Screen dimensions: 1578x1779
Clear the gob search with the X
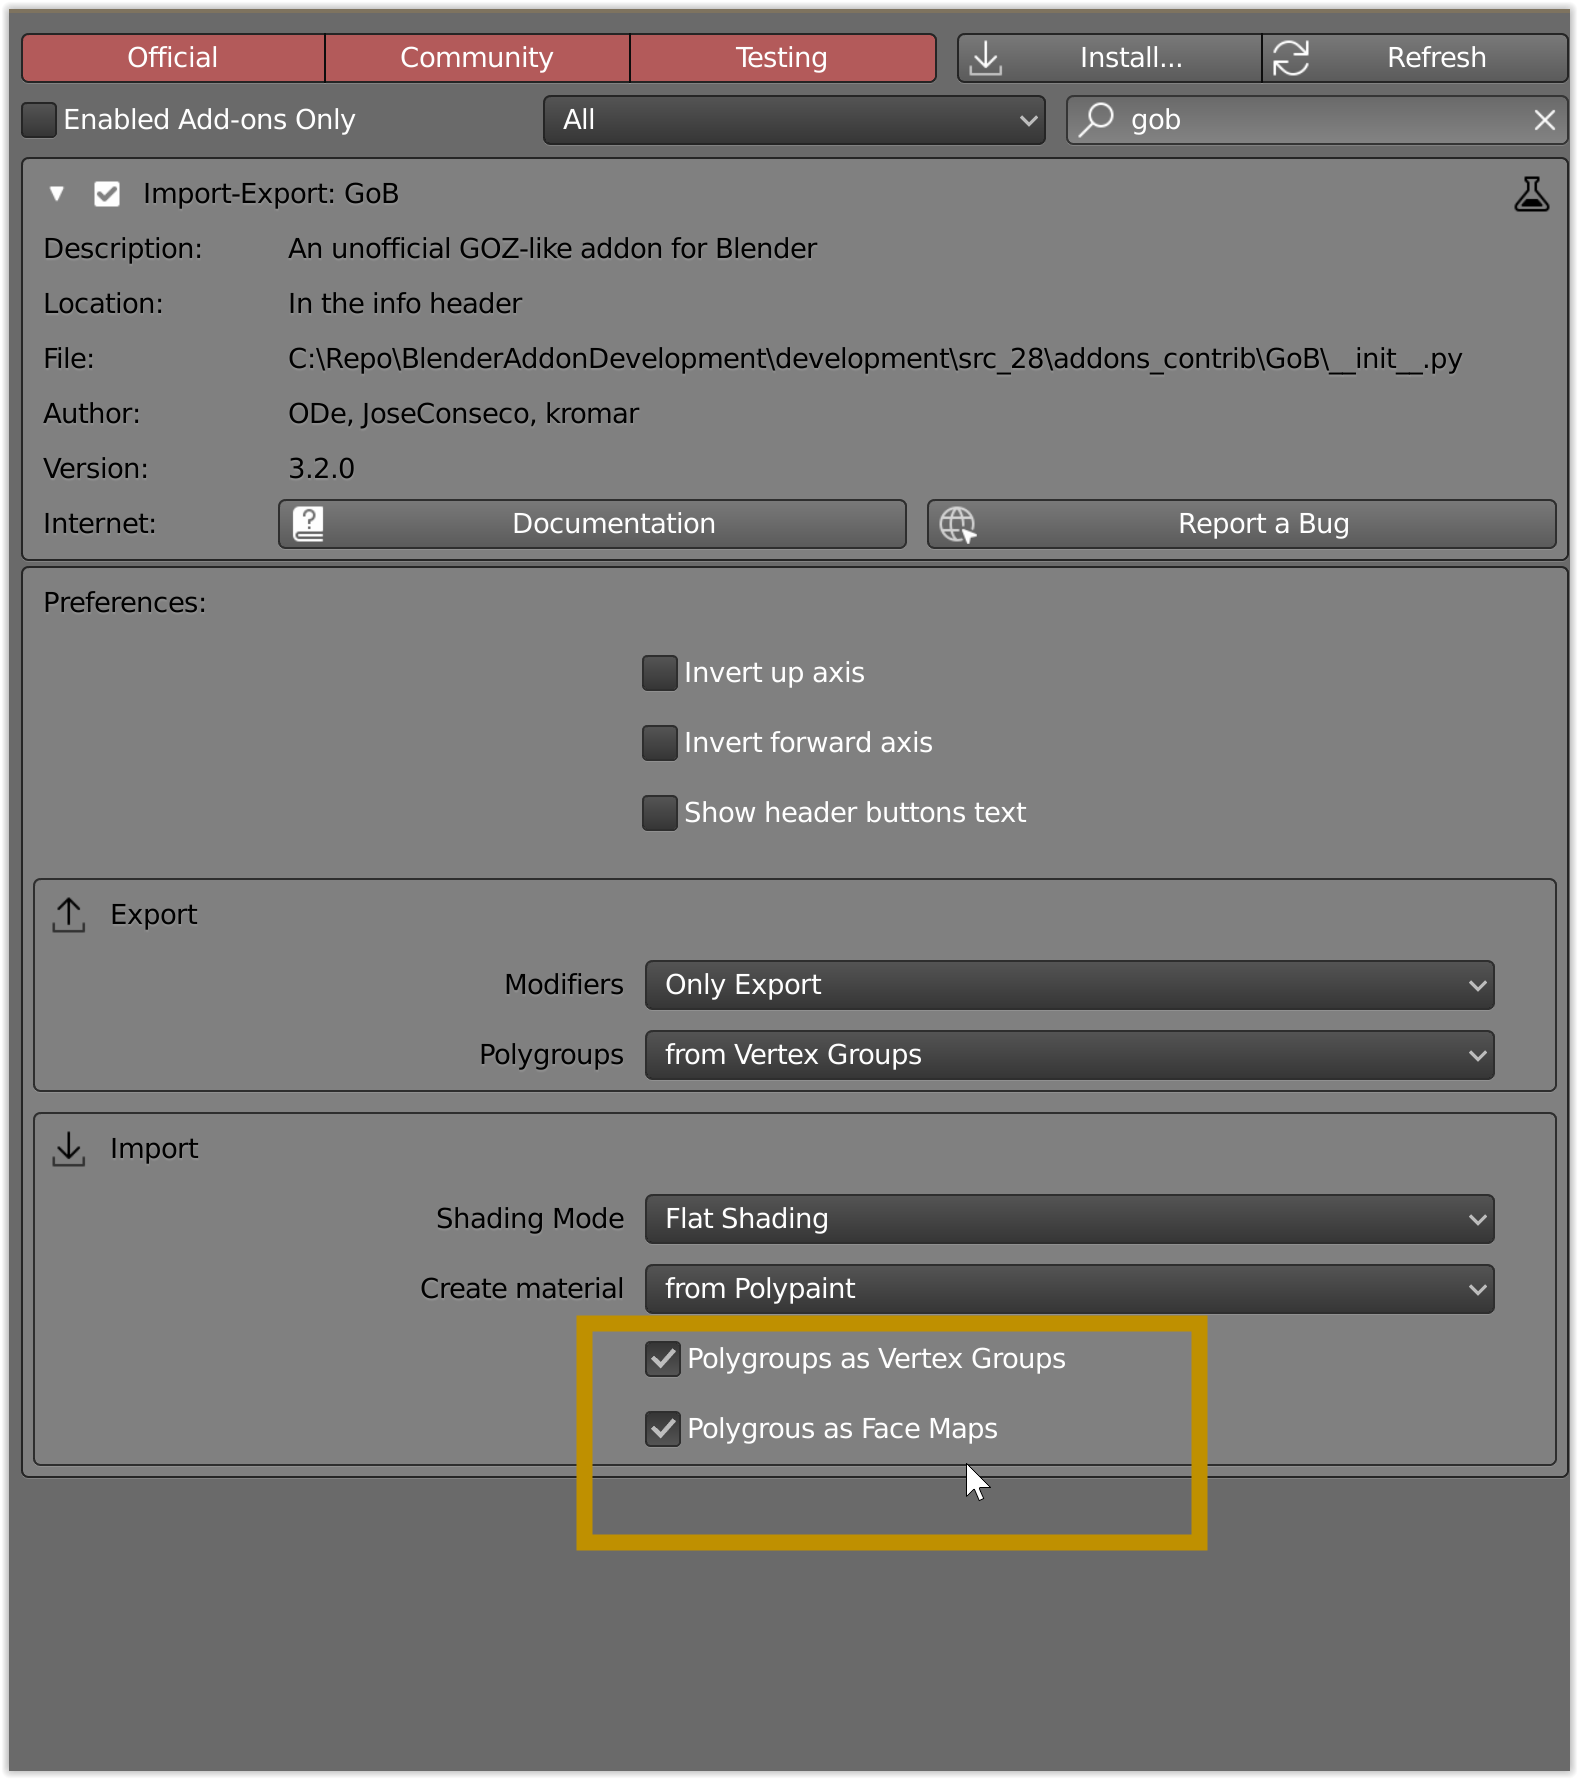(x=1544, y=120)
